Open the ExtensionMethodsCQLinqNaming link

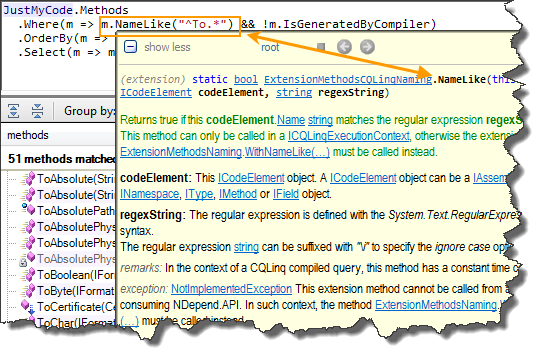(x=348, y=80)
